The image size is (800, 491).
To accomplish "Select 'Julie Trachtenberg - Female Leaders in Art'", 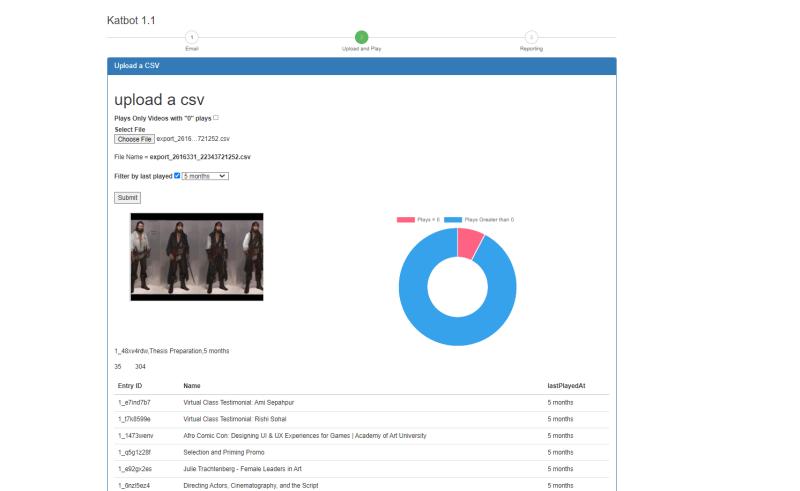I will 246,468.
